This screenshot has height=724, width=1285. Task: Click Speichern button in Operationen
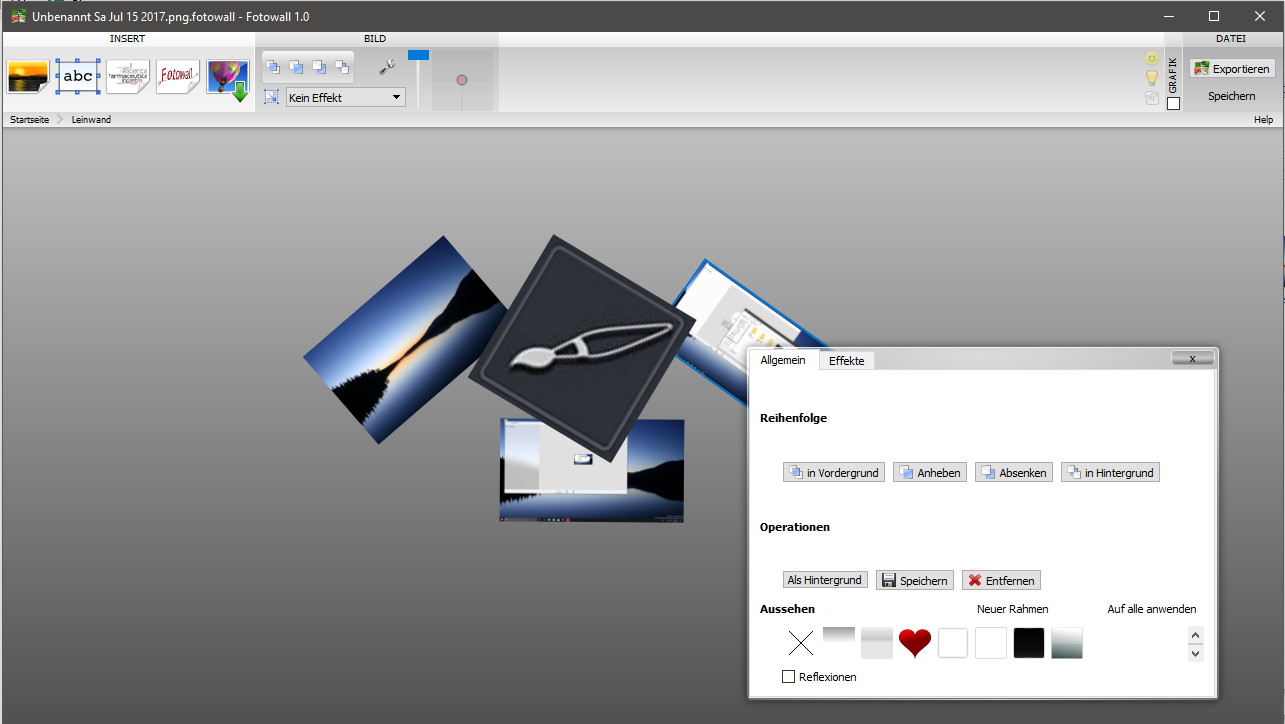coord(915,580)
